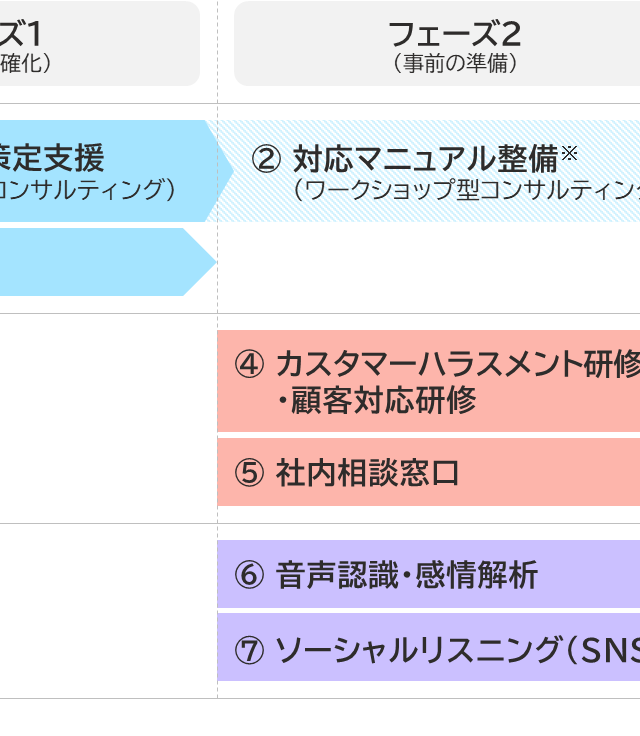
Task: Open the 対応マニュアル整備 item
Action: 423,159
